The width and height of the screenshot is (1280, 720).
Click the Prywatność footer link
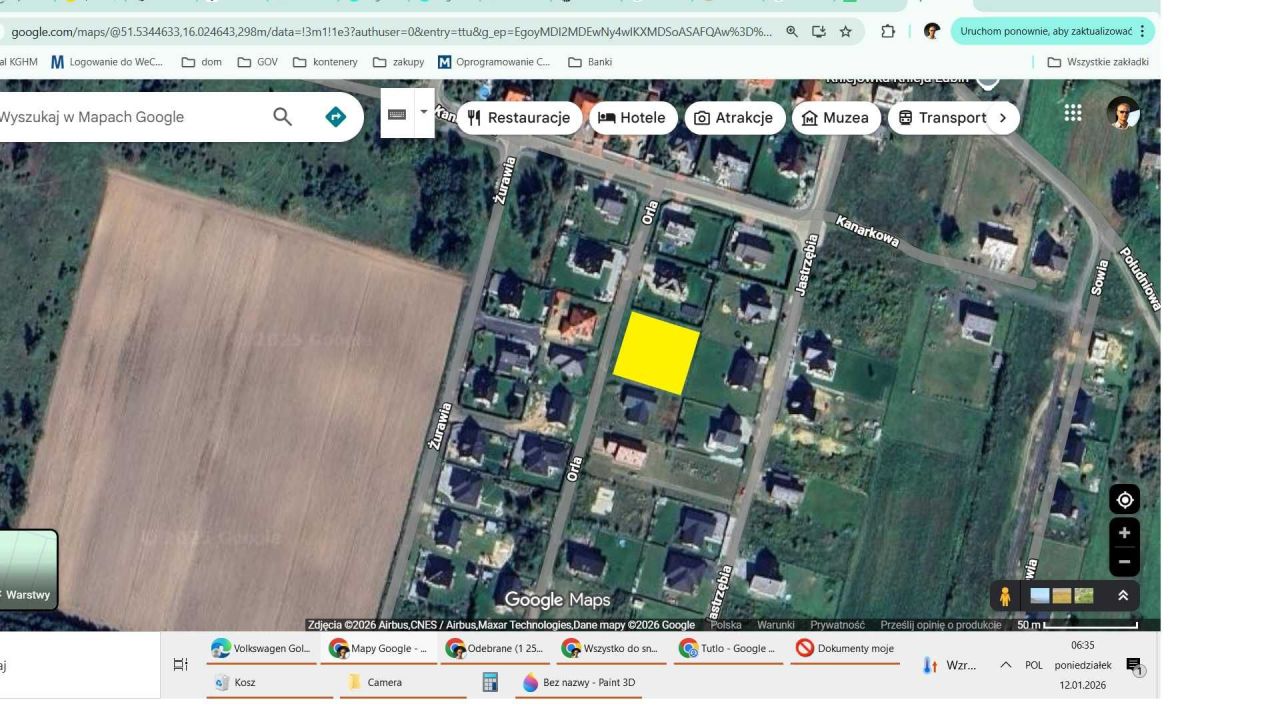(837, 625)
